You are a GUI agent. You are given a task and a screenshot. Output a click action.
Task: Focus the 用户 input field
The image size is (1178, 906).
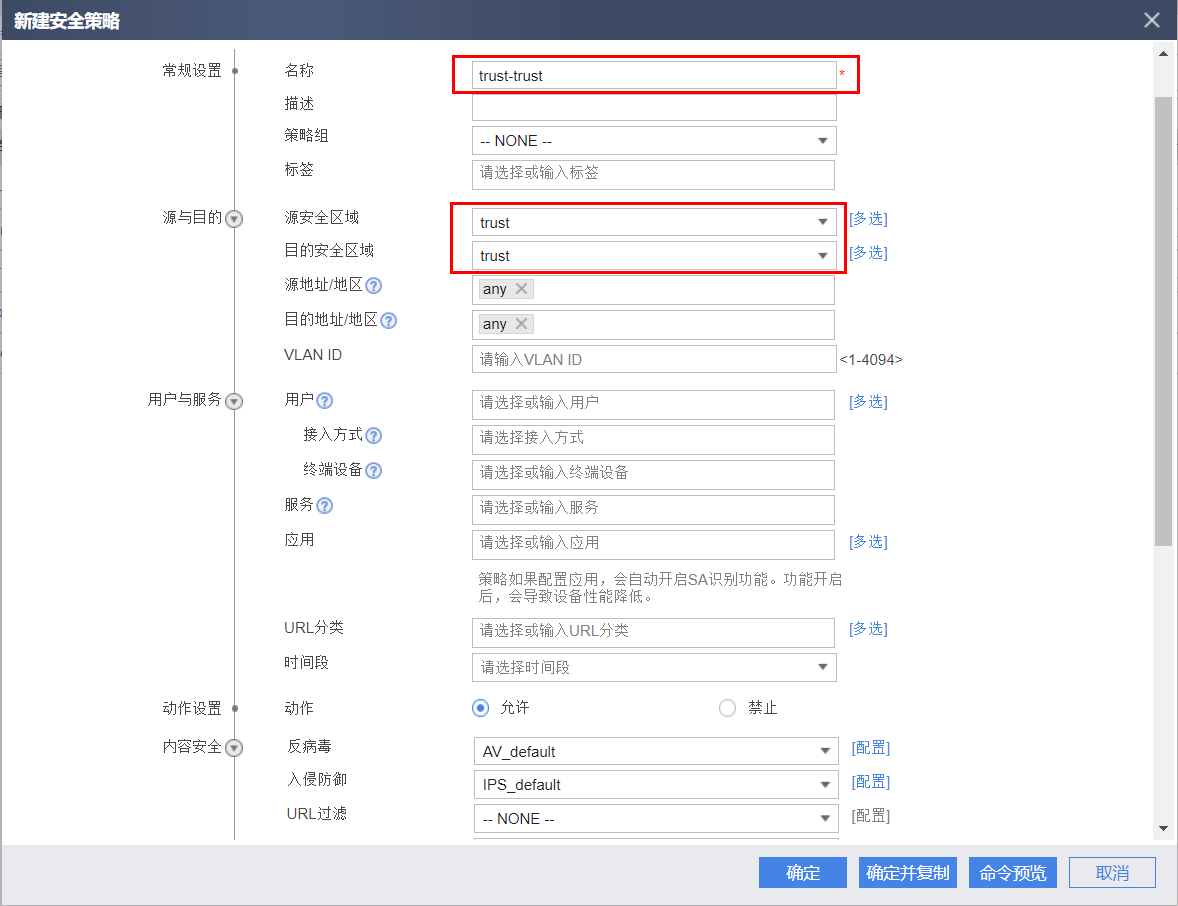(653, 404)
